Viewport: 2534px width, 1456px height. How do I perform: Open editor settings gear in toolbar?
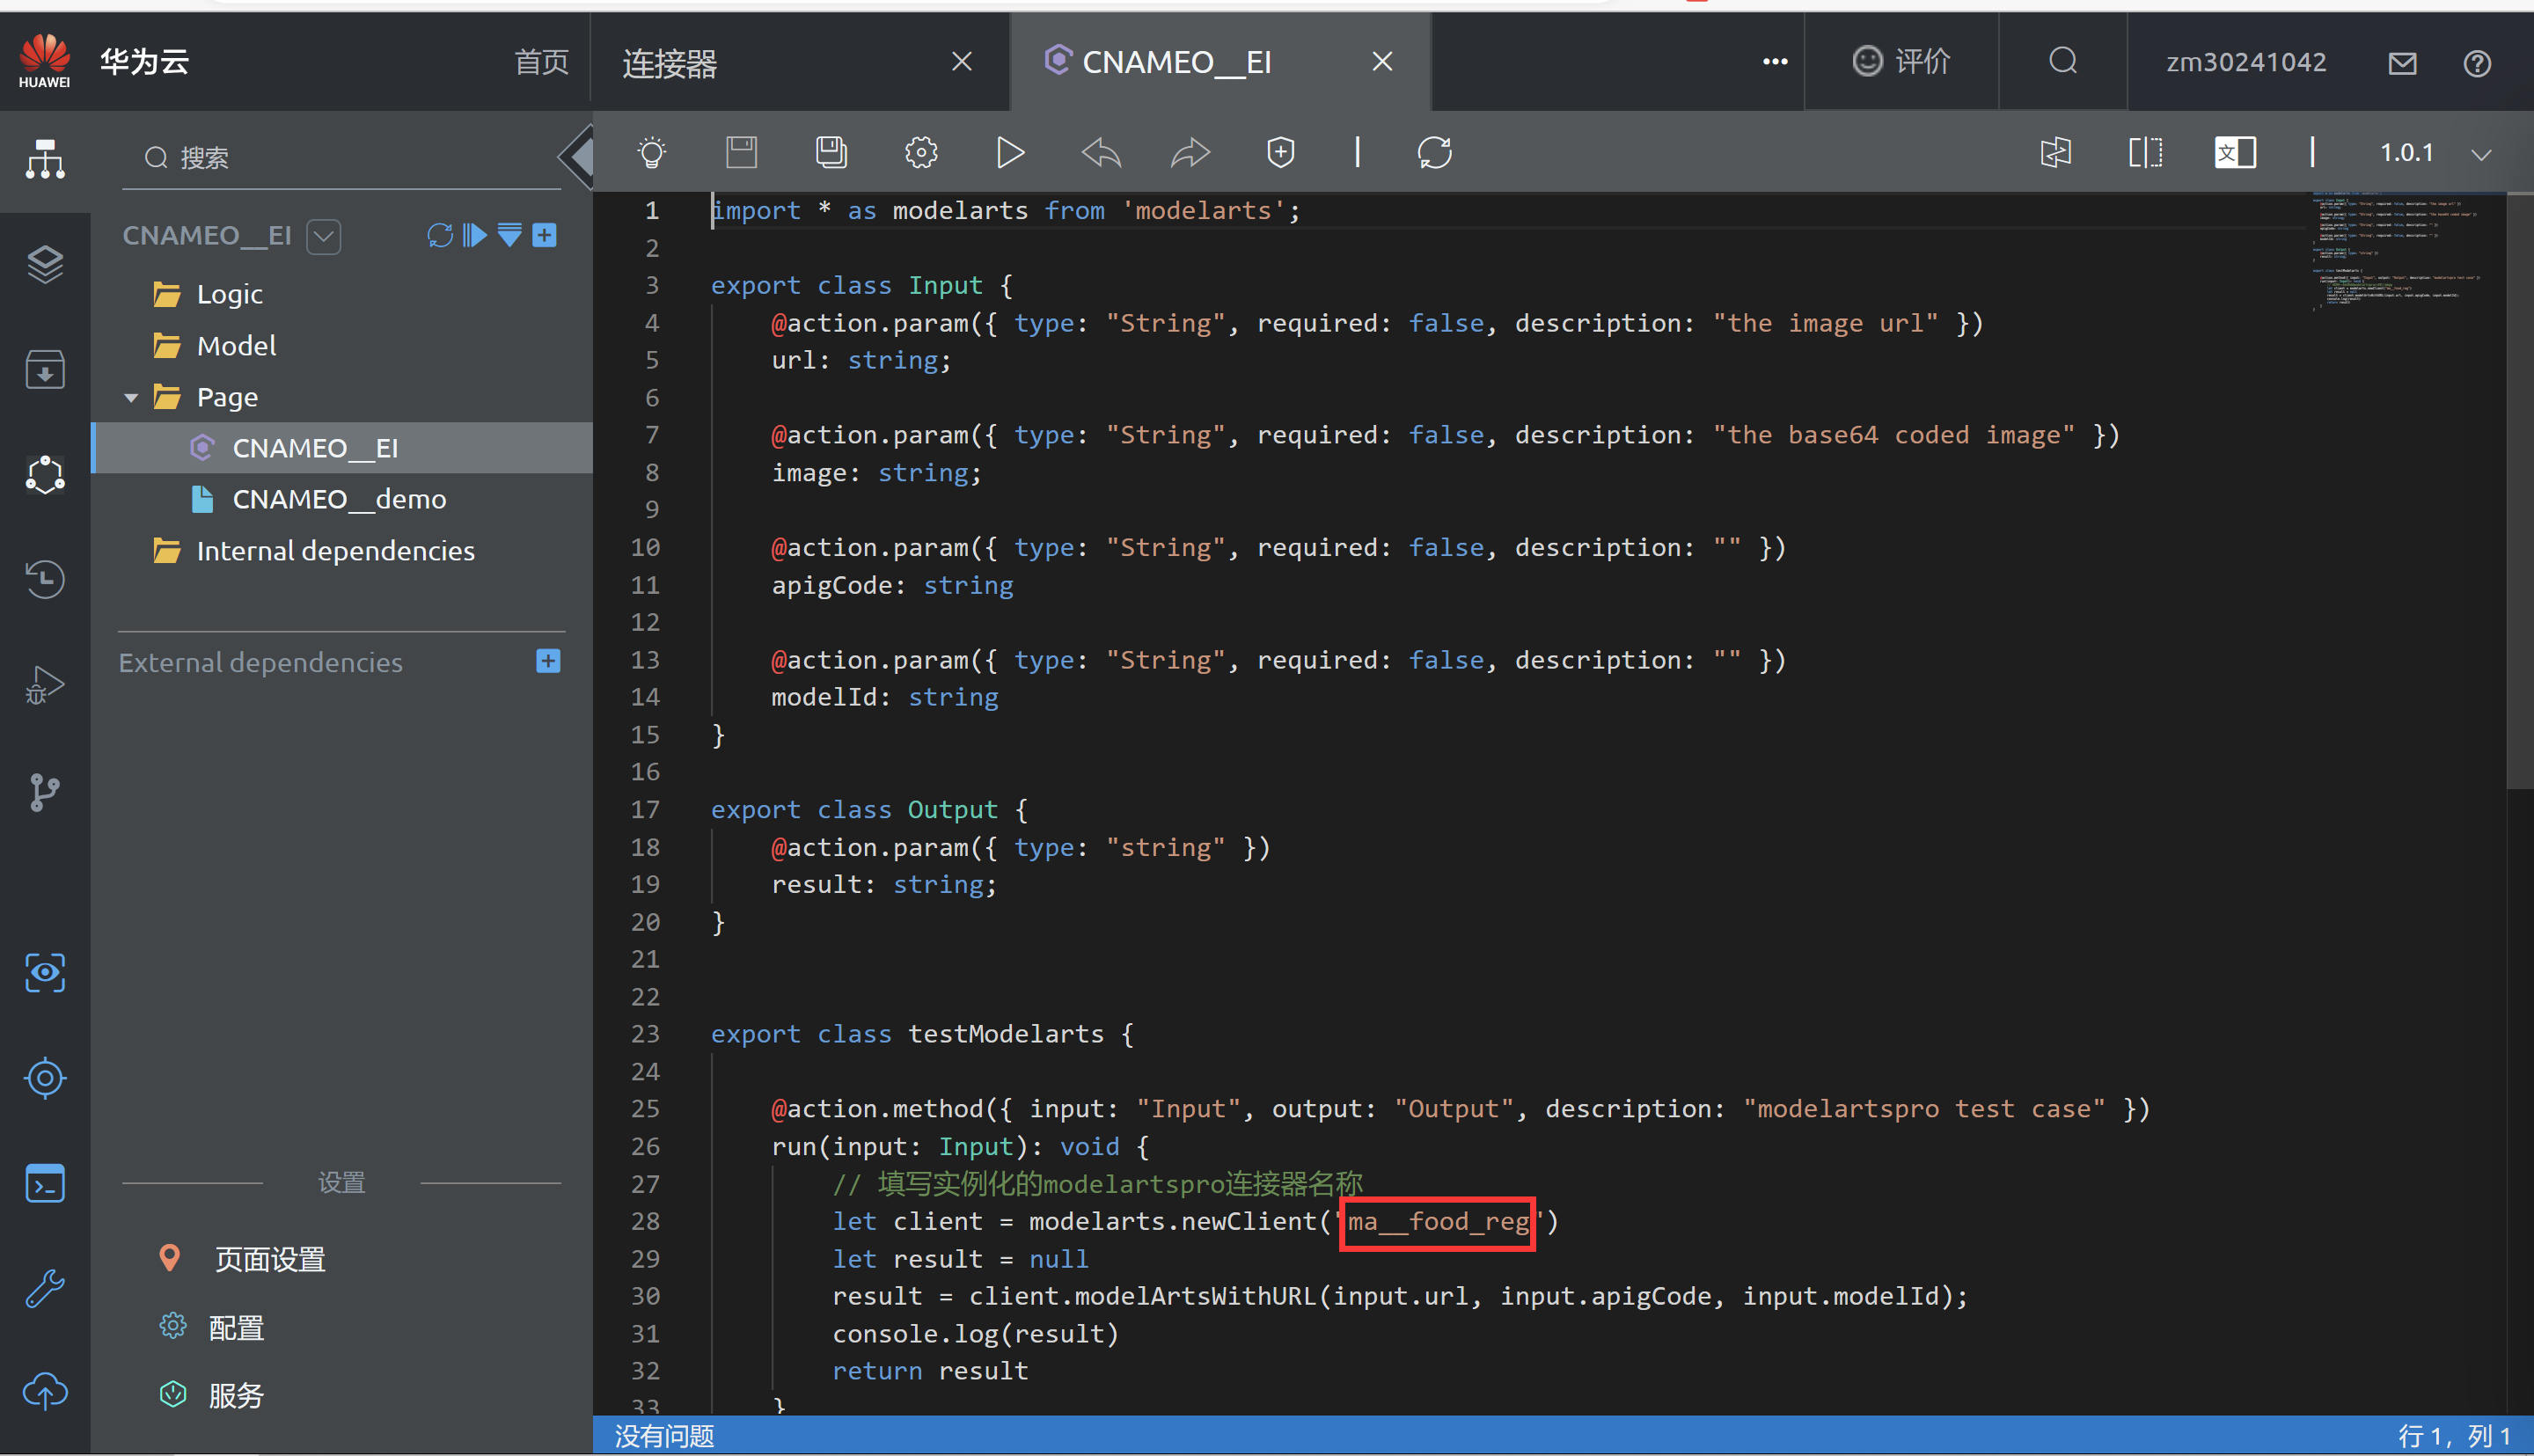(921, 153)
